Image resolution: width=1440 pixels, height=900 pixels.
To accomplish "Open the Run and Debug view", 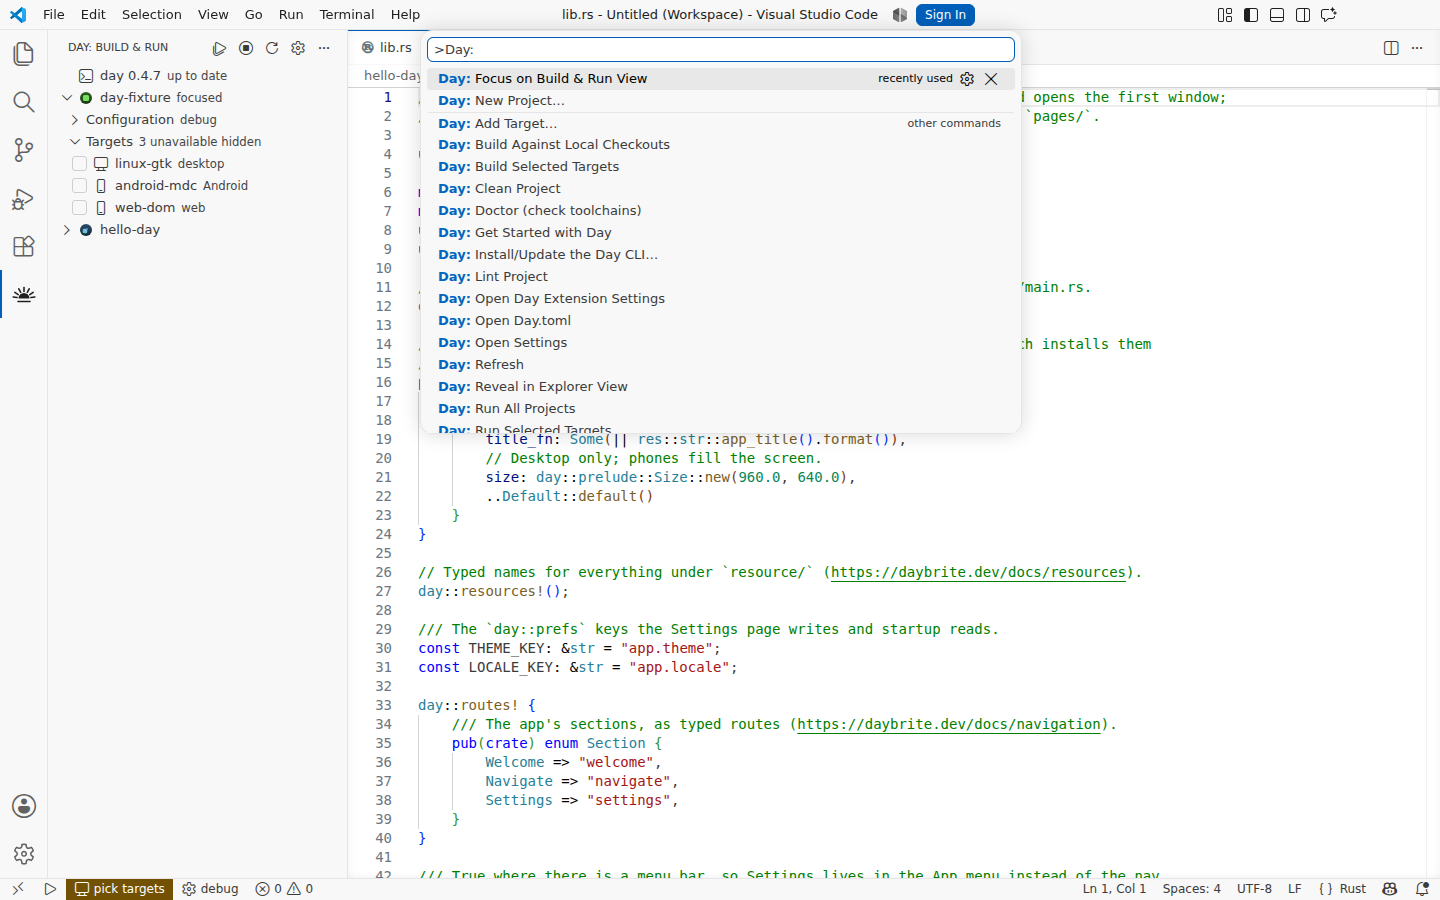I will [24, 198].
